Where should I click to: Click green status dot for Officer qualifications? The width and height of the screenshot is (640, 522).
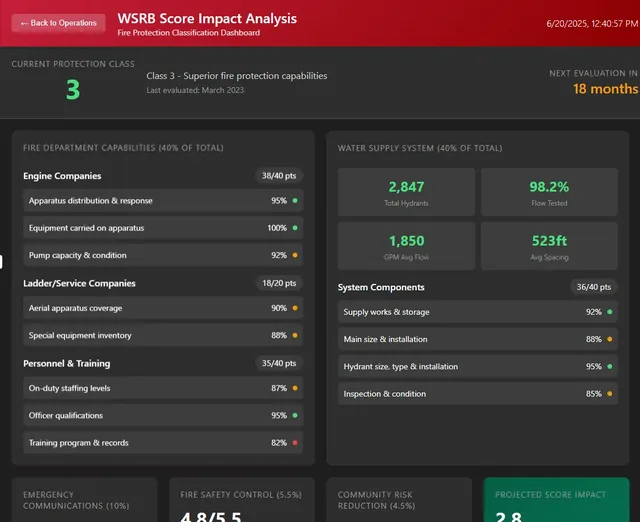[295, 415]
